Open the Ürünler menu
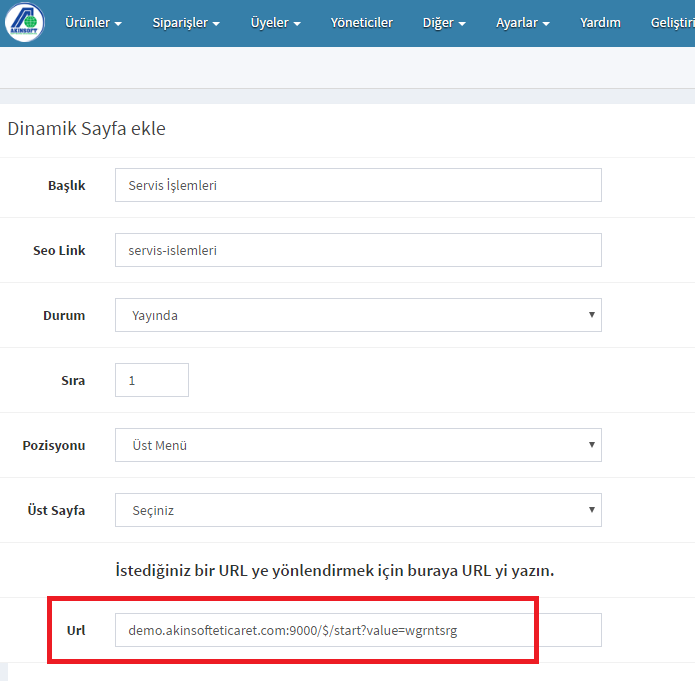The image size is (695, 681). 93,23
